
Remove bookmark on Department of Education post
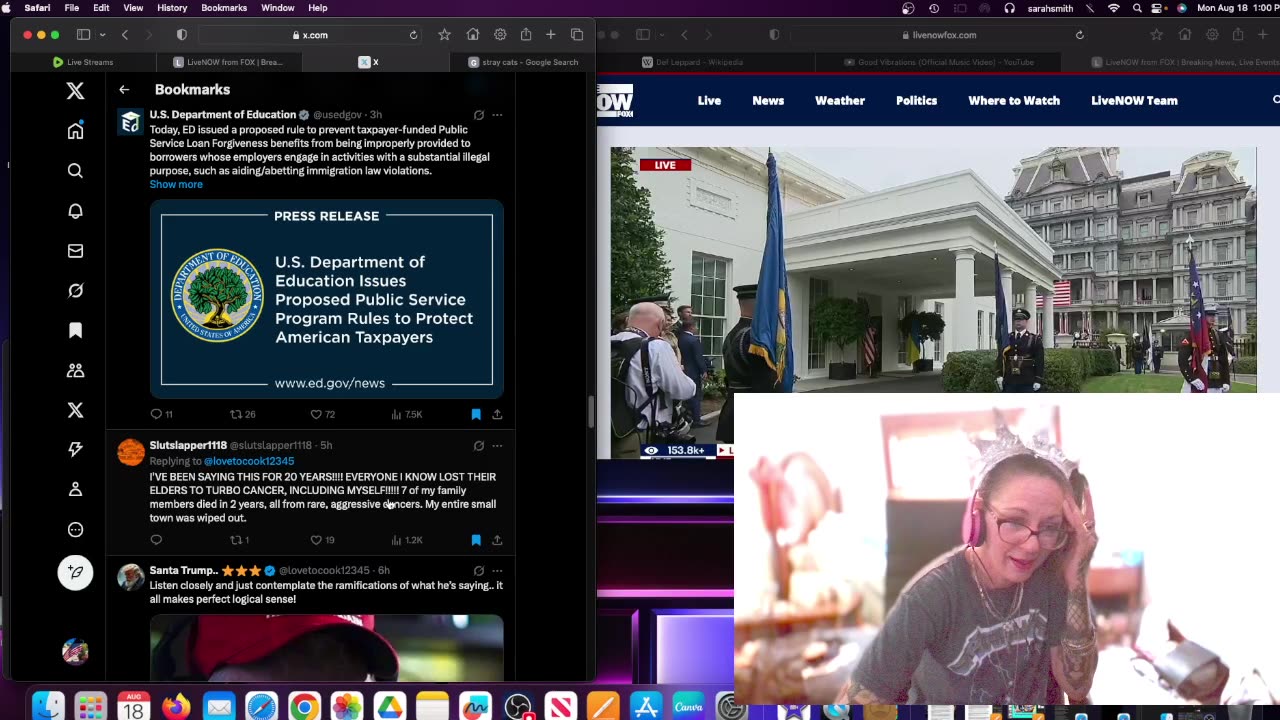click(x=476, y=414)
